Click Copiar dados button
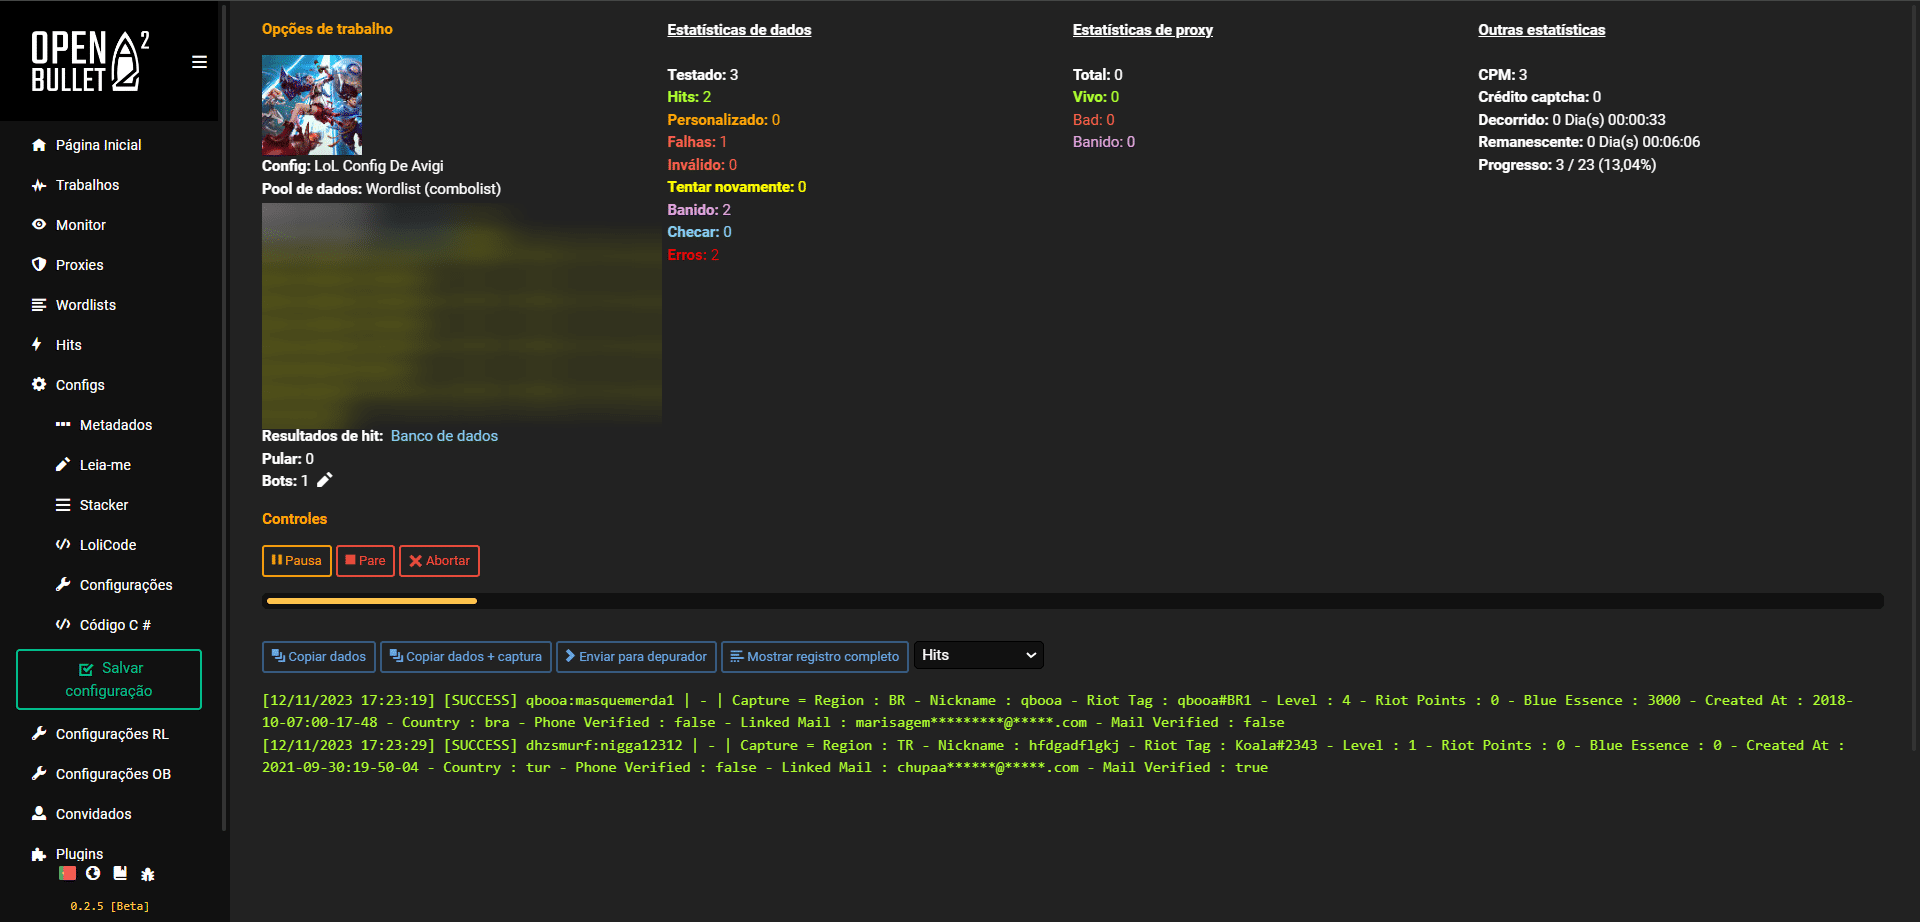The image size is (1920, 922). (x=319, y=657)
